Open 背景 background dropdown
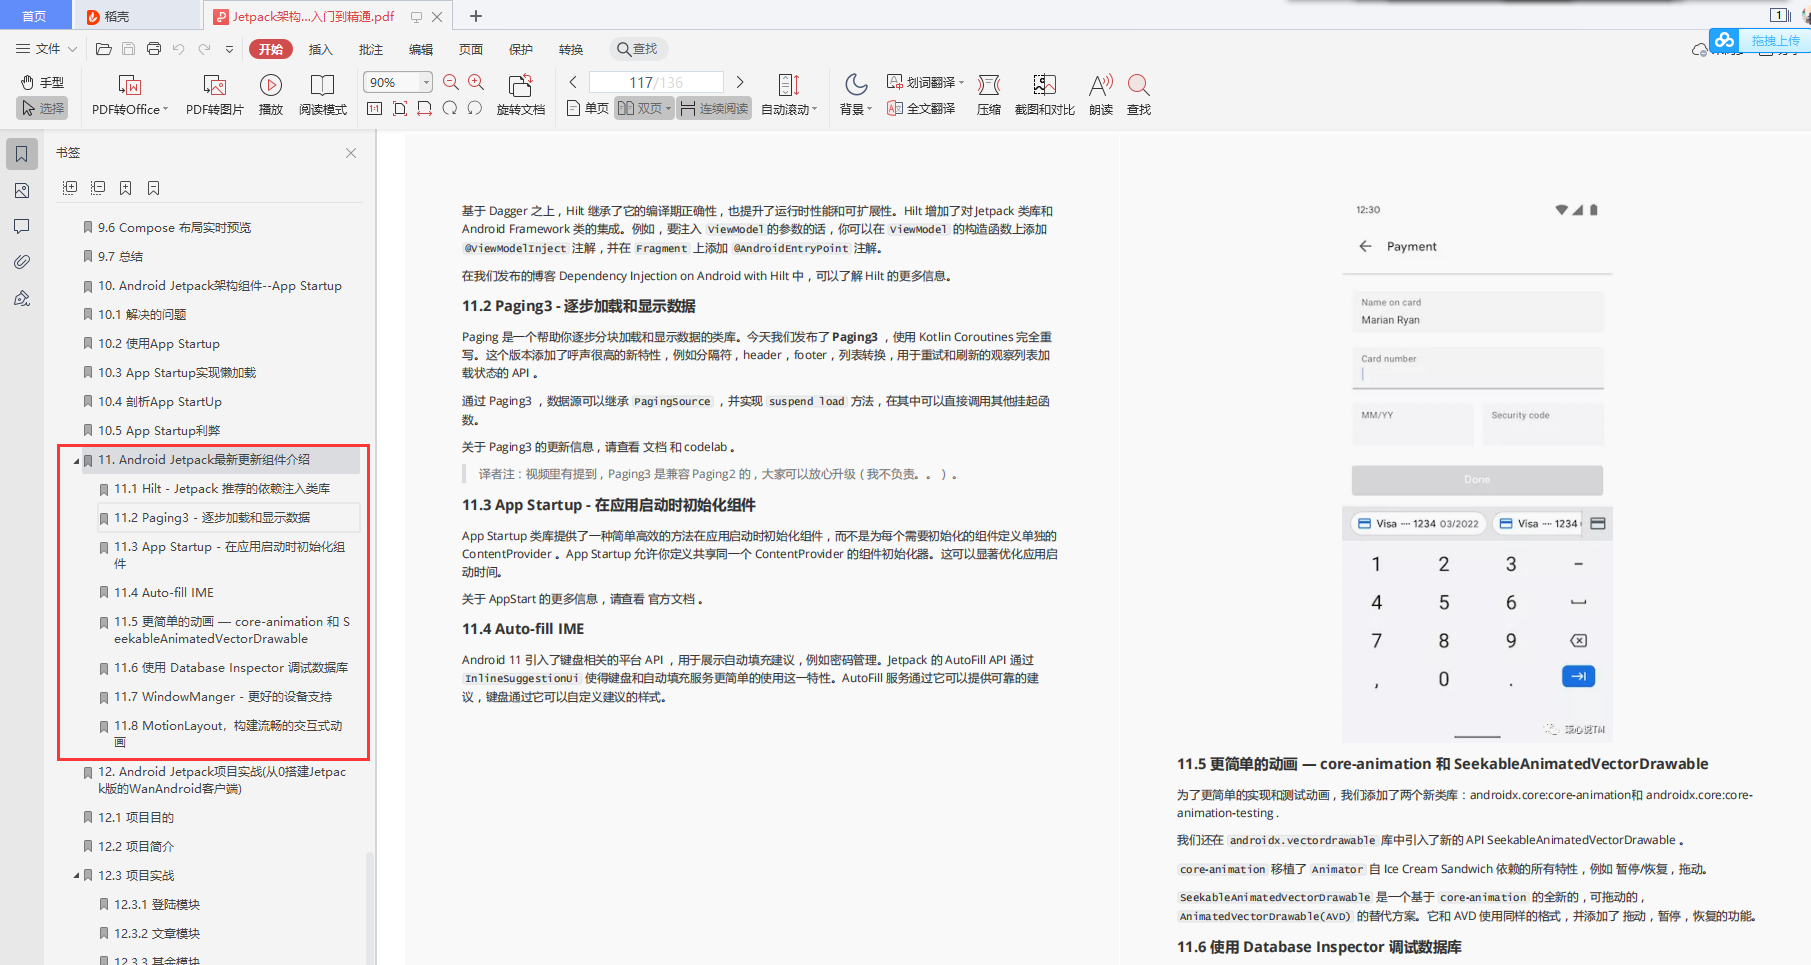 pos(856,95)
